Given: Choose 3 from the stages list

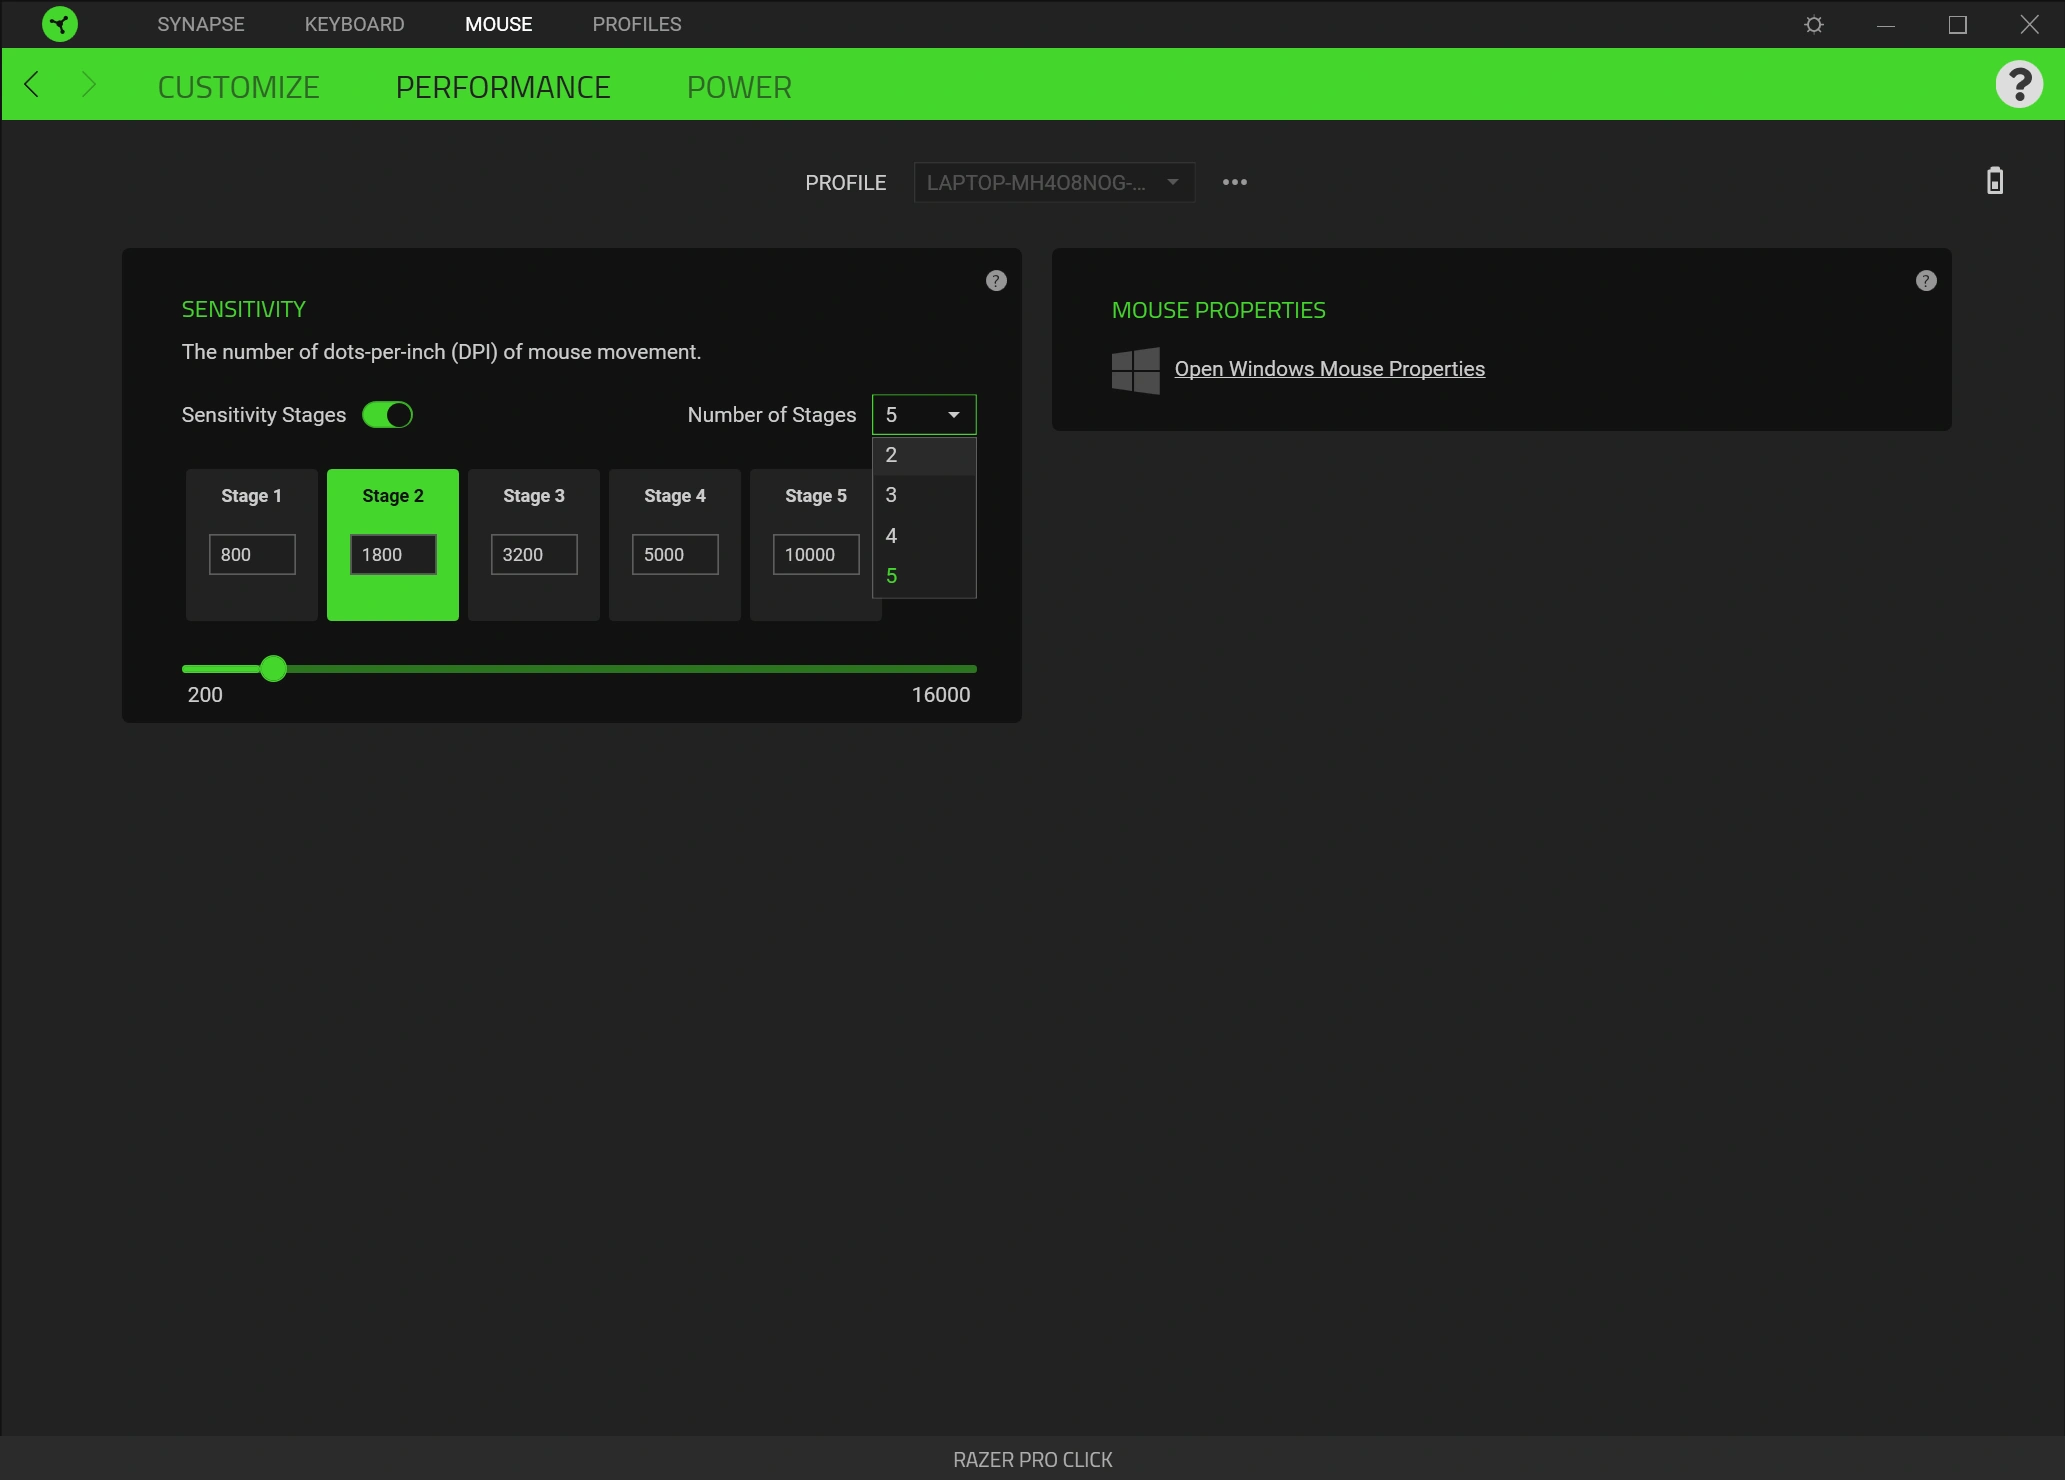Looking at the screenshot, I should tap(924, 495).
